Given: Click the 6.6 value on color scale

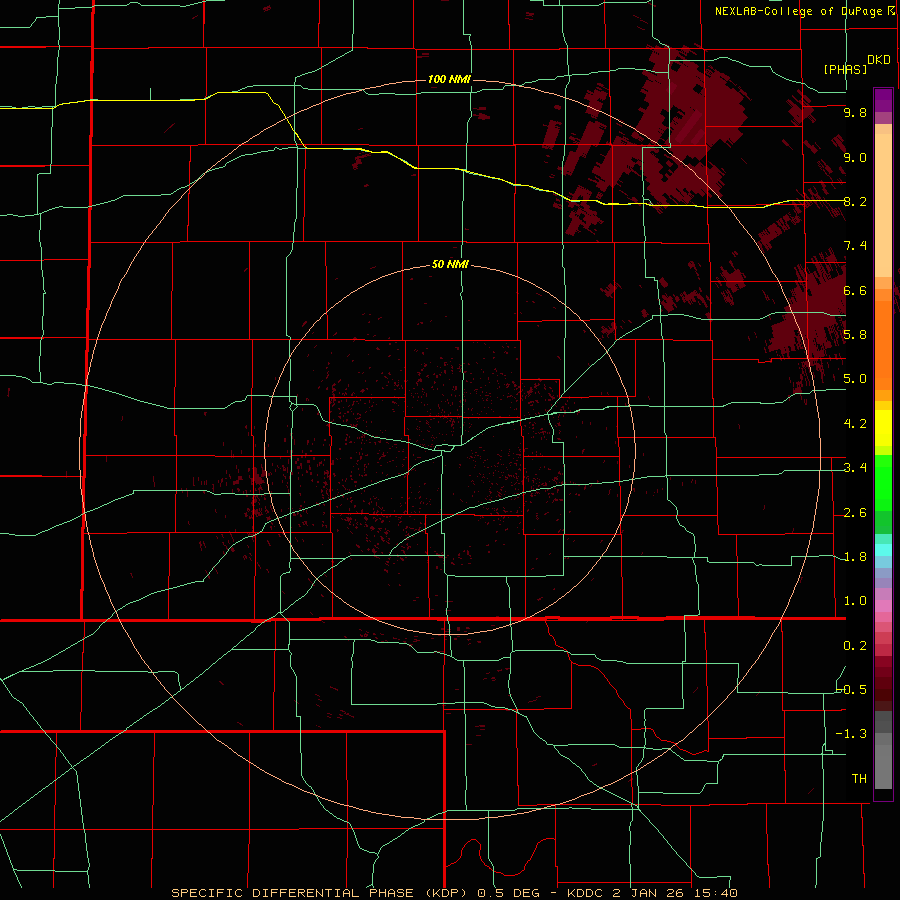Looking at the screenshot, I should point(855,290).
